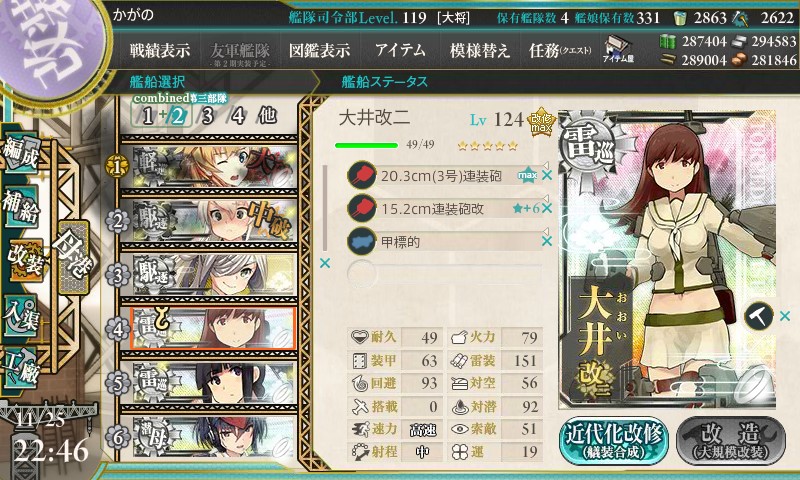Open the 入渠 docking sidebar icon
The width and height of the screenshot is (800, 480).
point(20,316)
